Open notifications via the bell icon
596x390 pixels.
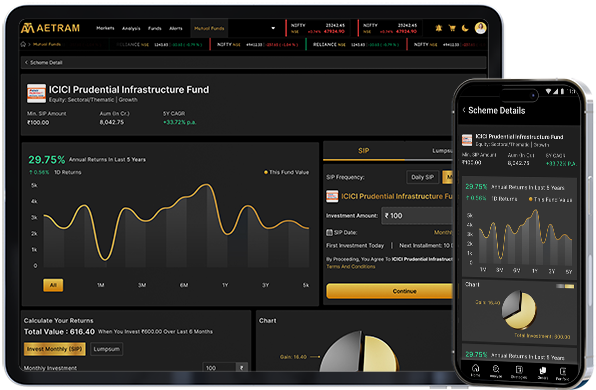pyautogui.click(x=439, y=28)
